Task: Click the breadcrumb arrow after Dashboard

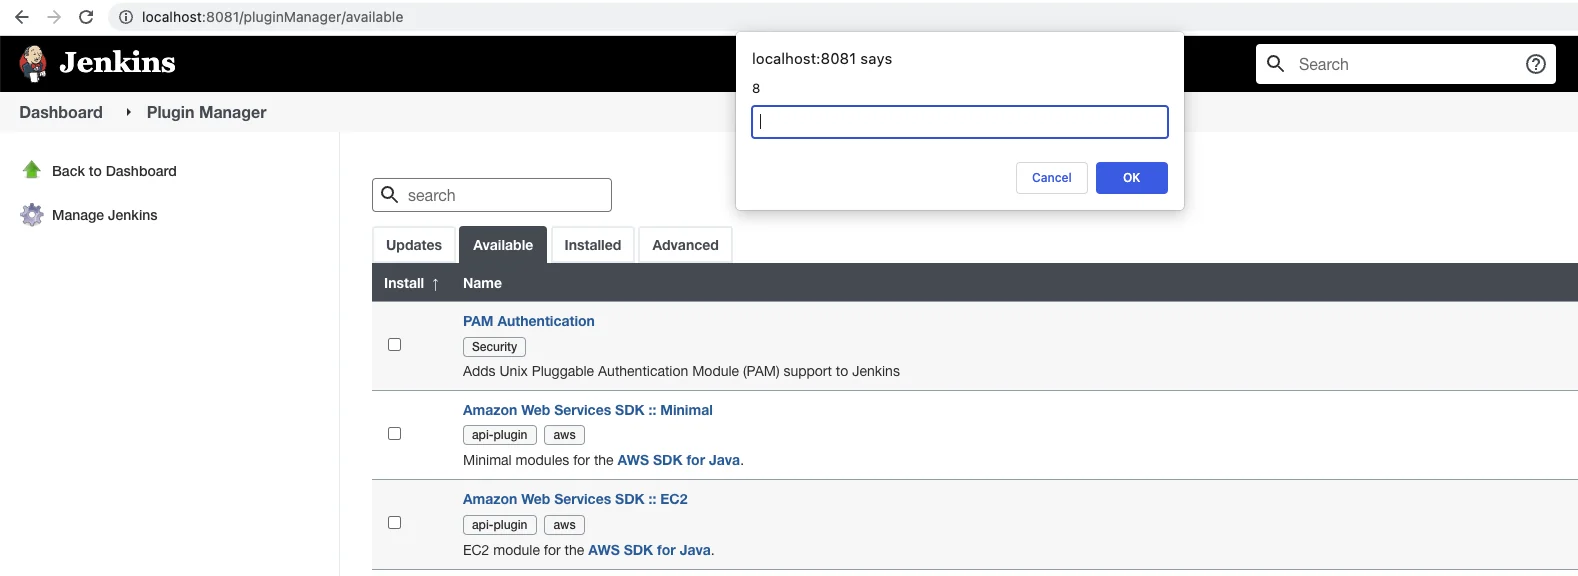Action: click(128, 112)
